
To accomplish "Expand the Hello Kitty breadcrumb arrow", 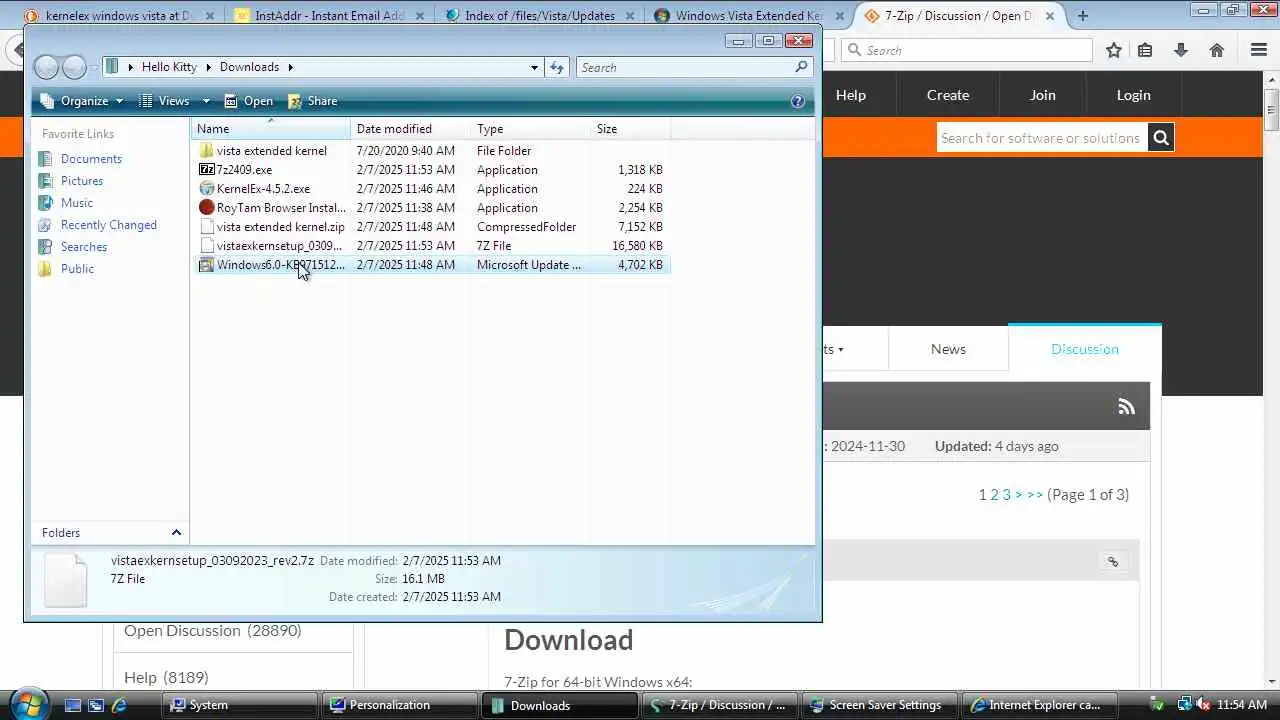I will pos(210,67).
